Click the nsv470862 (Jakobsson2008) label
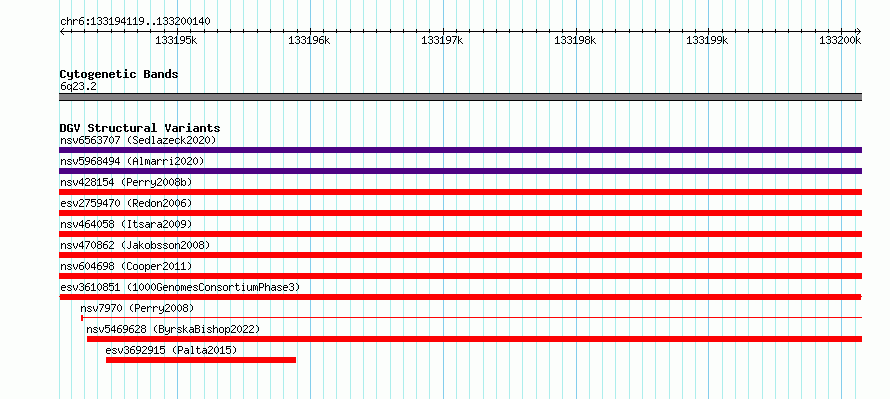This screenshot has height=399, width=890. click(x=135, y=245)
